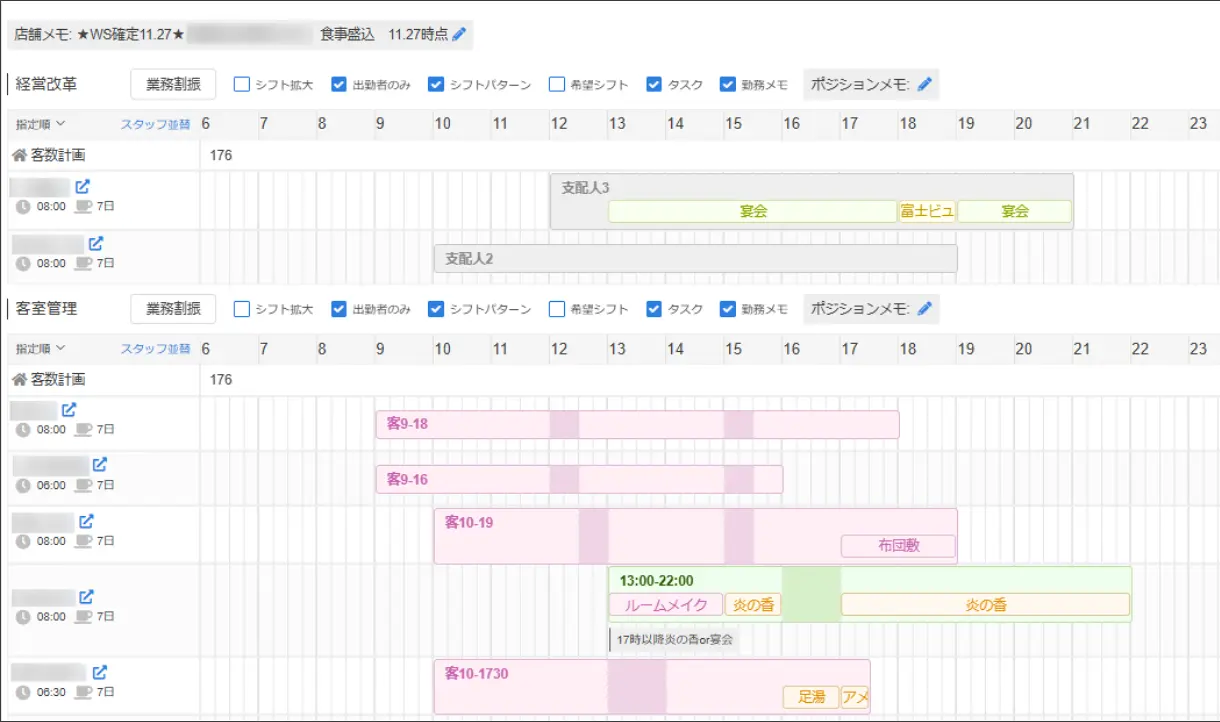The image size is (1220, 722).
Task: Enable シフト拡大 checkbox in 経営改革 section
Action: pyautogui.click(x=241, y=85)
